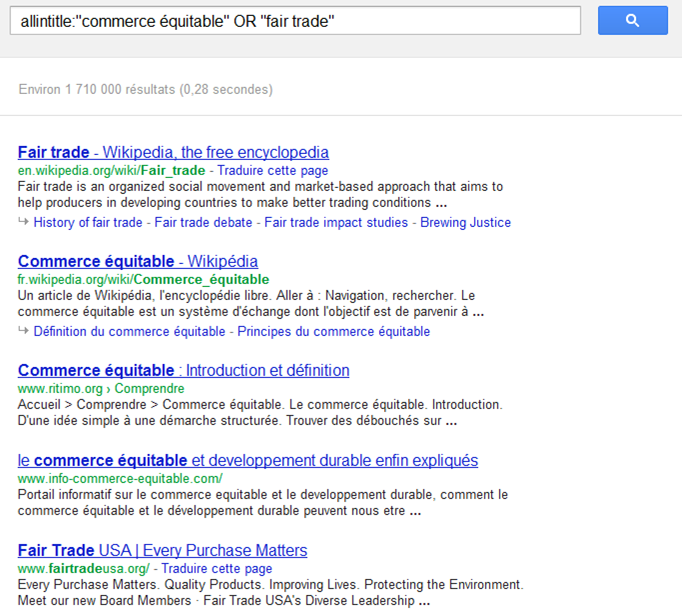Click the arrow icon before Définition du commerce équitable

click(x=23, y=331)
